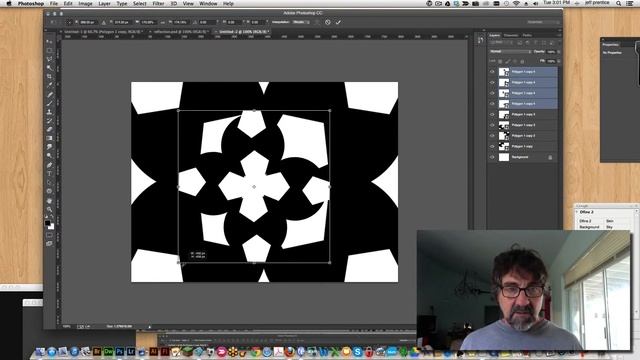Switch to the Channels panel tab
Viewport: 640px width, 360px height.
[511, 36]
